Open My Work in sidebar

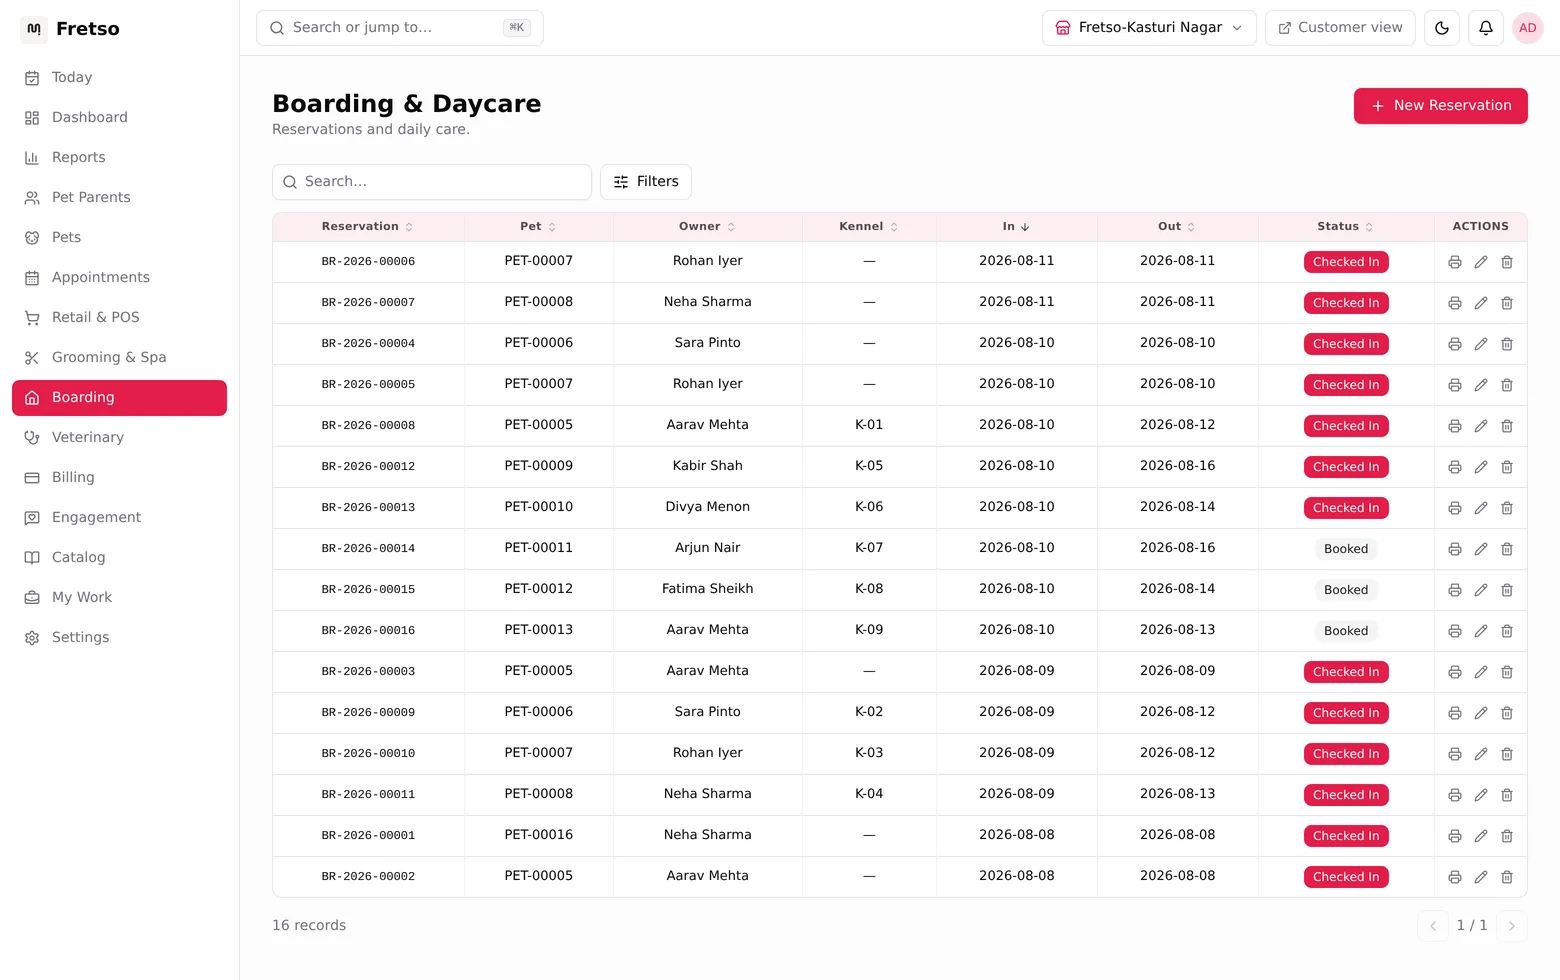[119, 598]
